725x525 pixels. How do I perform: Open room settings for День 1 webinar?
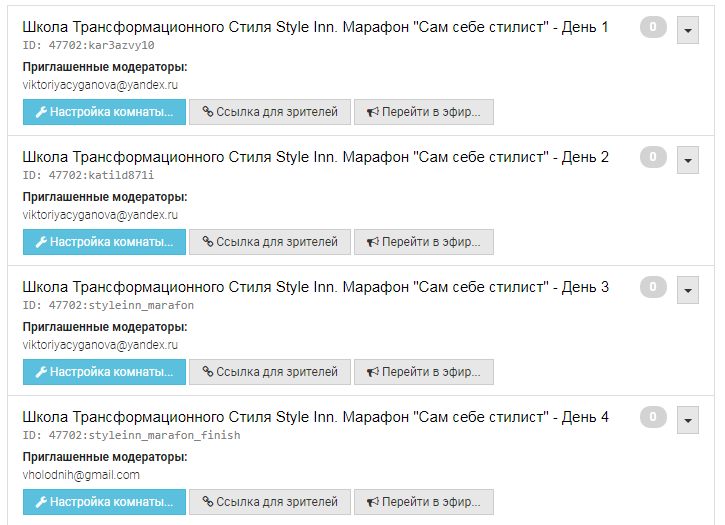click(x=104, y=112)
